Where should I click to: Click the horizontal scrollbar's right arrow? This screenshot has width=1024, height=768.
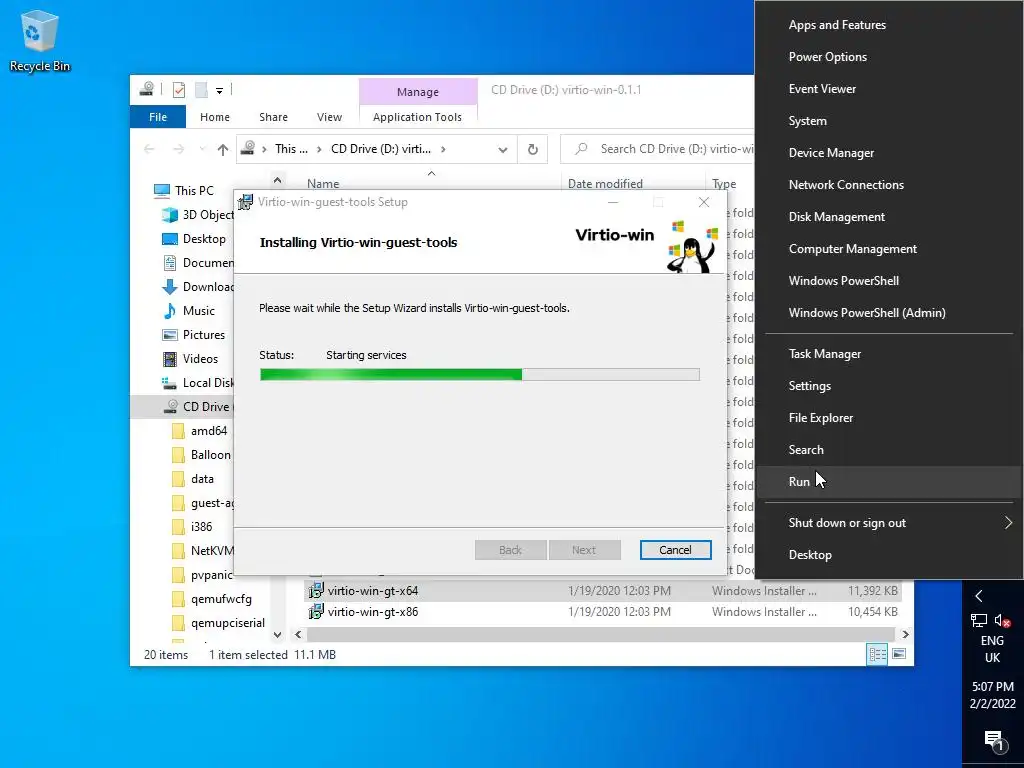tap(905, 634)
